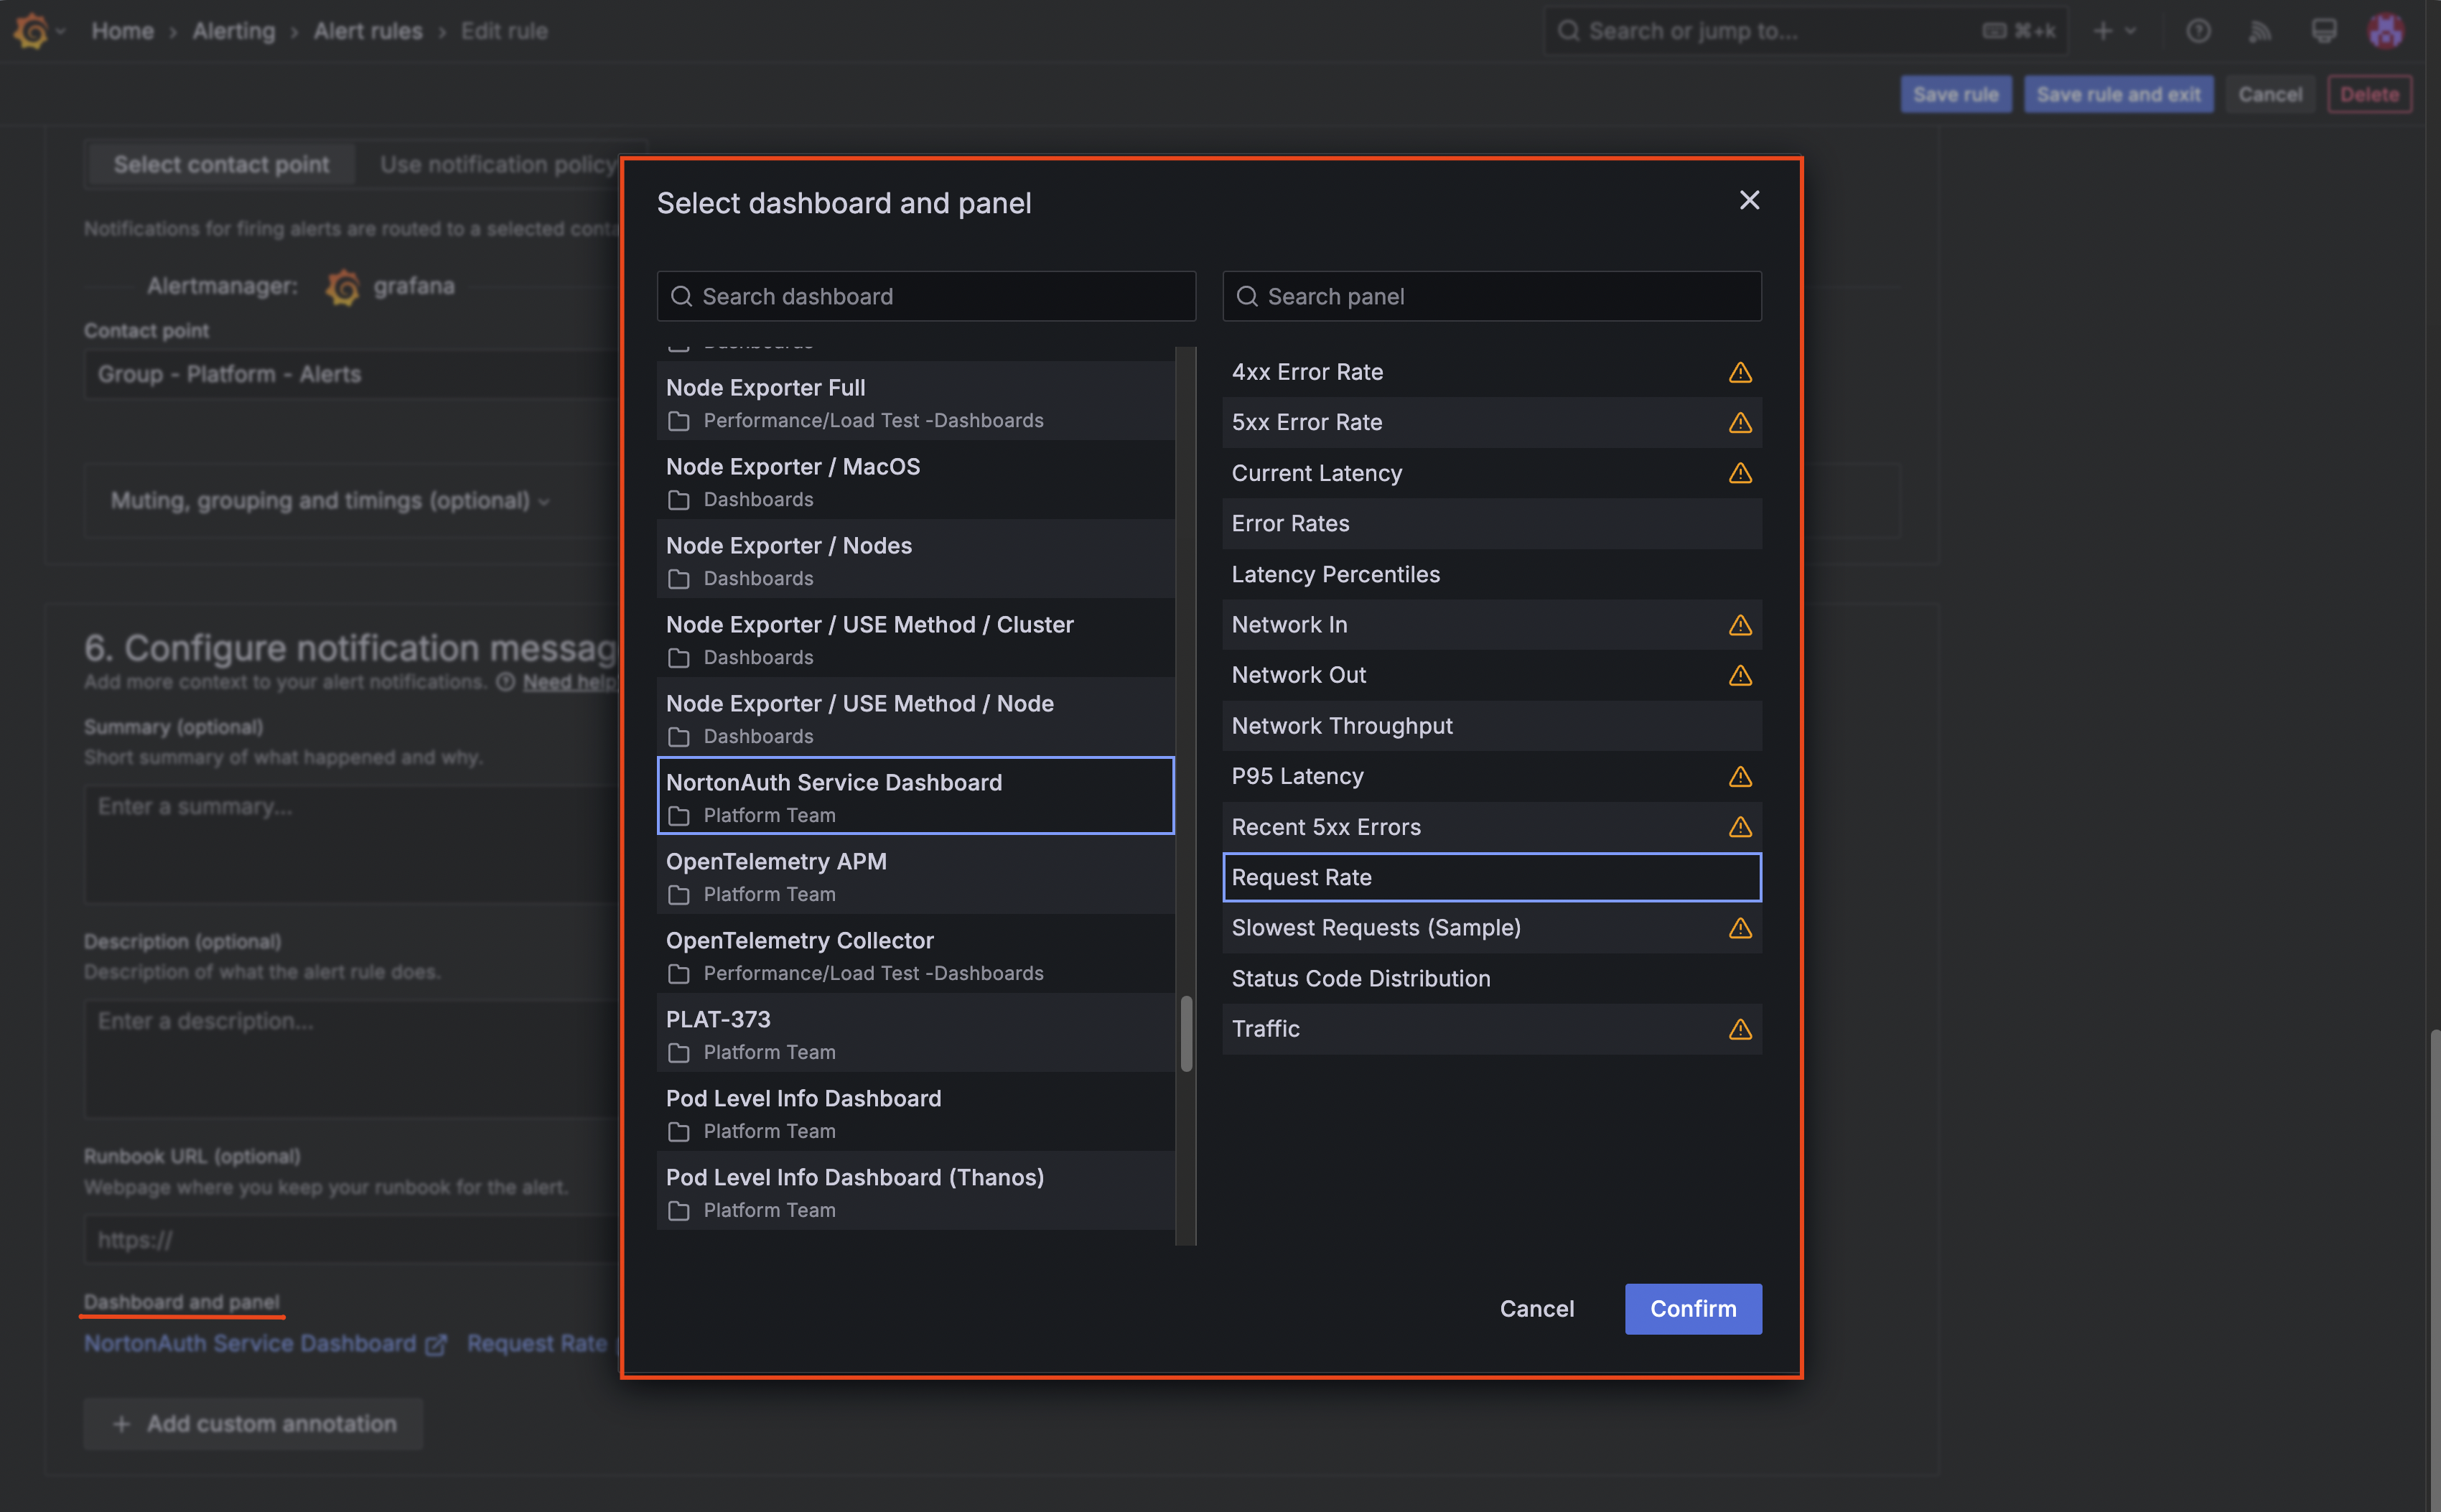Screen dimensions: 2441x1512
Task: Click Add custom annotation button
Action: pyautogui.click(x=254, y=1423)
